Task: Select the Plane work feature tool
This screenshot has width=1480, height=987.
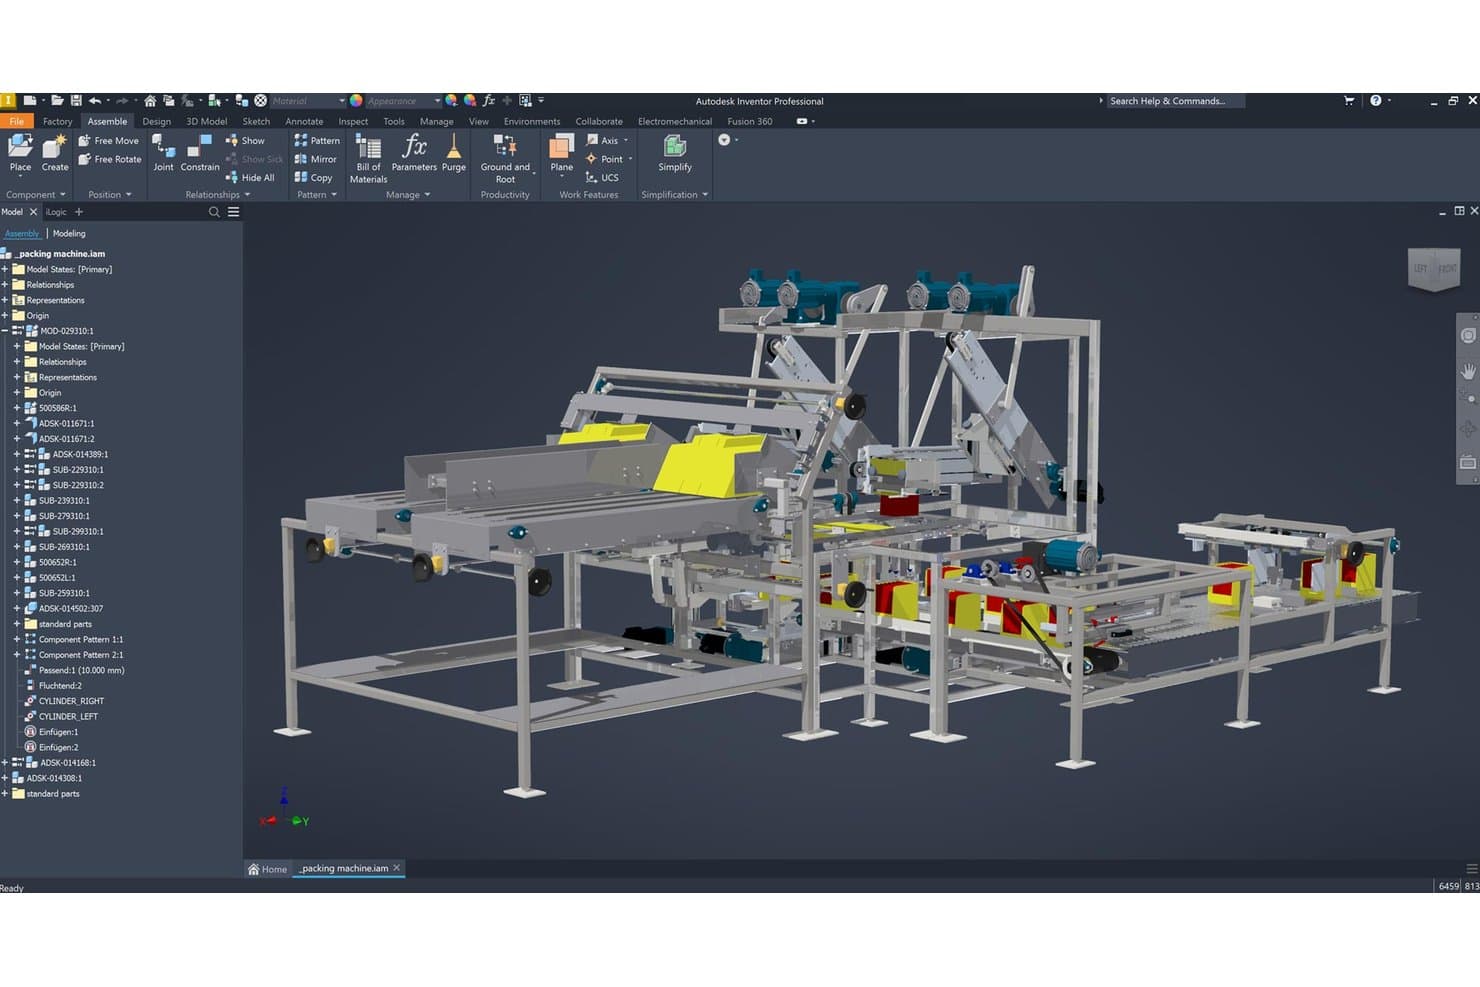Action: 562,153
